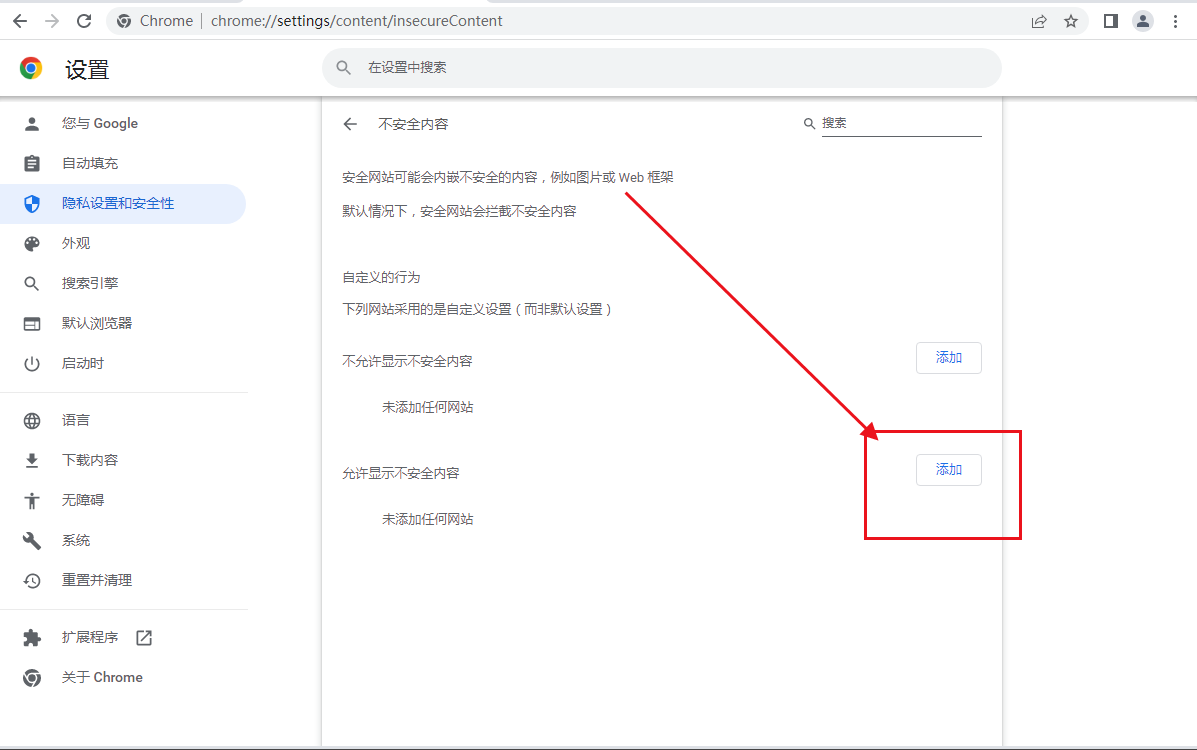This screenshot has height=750, width=1197.
Task: Click the puzzle icon for 扩展程序
Action: 32,638
